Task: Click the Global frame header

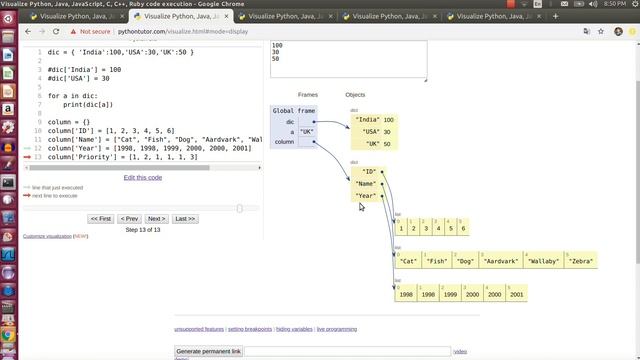Action: click(293, 111)
